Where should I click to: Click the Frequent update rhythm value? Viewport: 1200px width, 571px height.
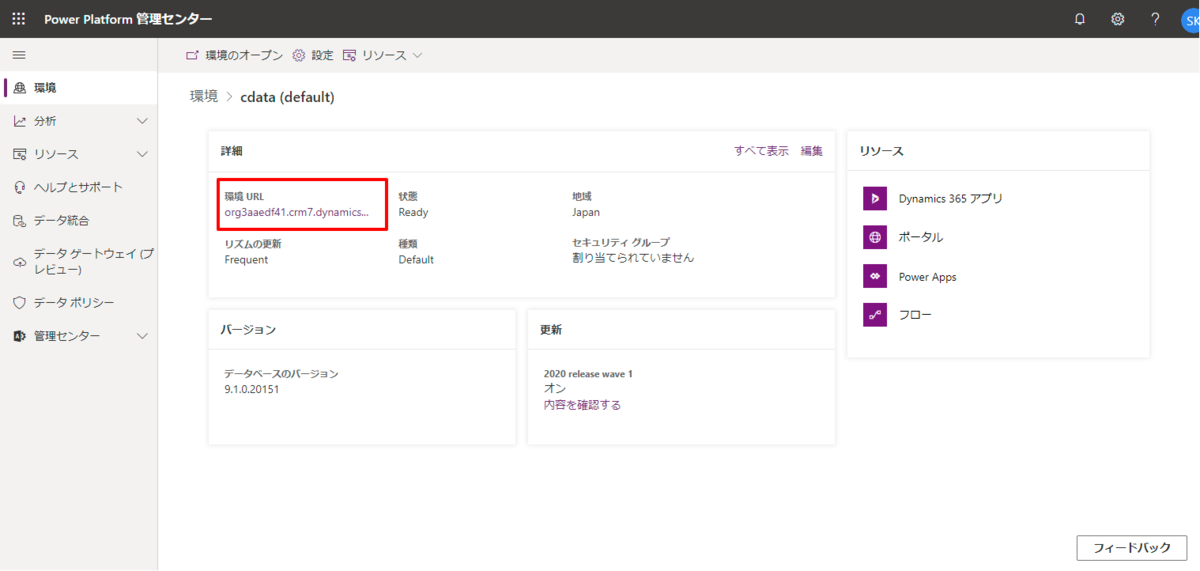pos(246,259)
